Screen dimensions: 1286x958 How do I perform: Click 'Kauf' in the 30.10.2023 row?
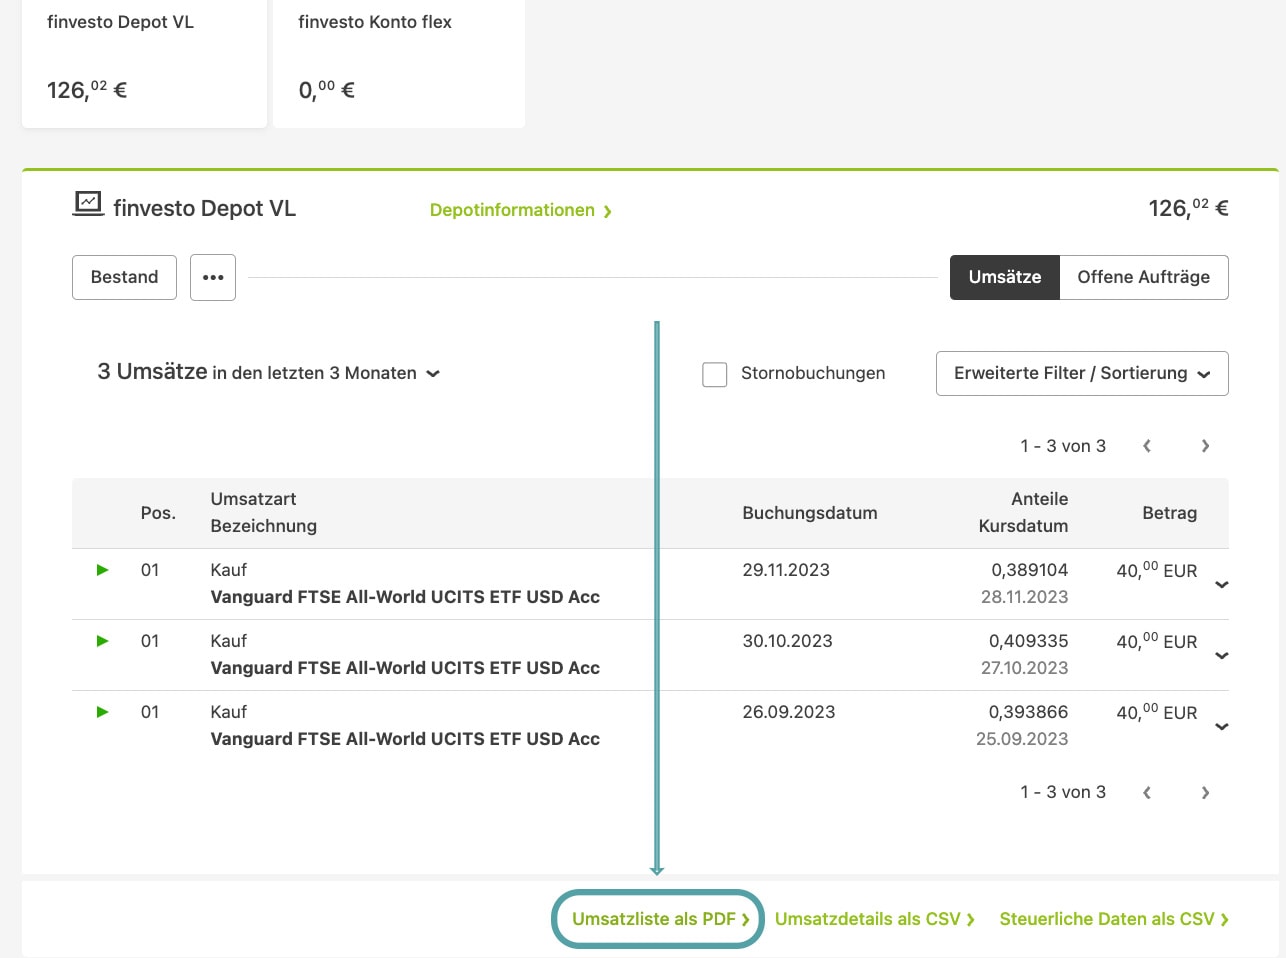click(228, 641)
